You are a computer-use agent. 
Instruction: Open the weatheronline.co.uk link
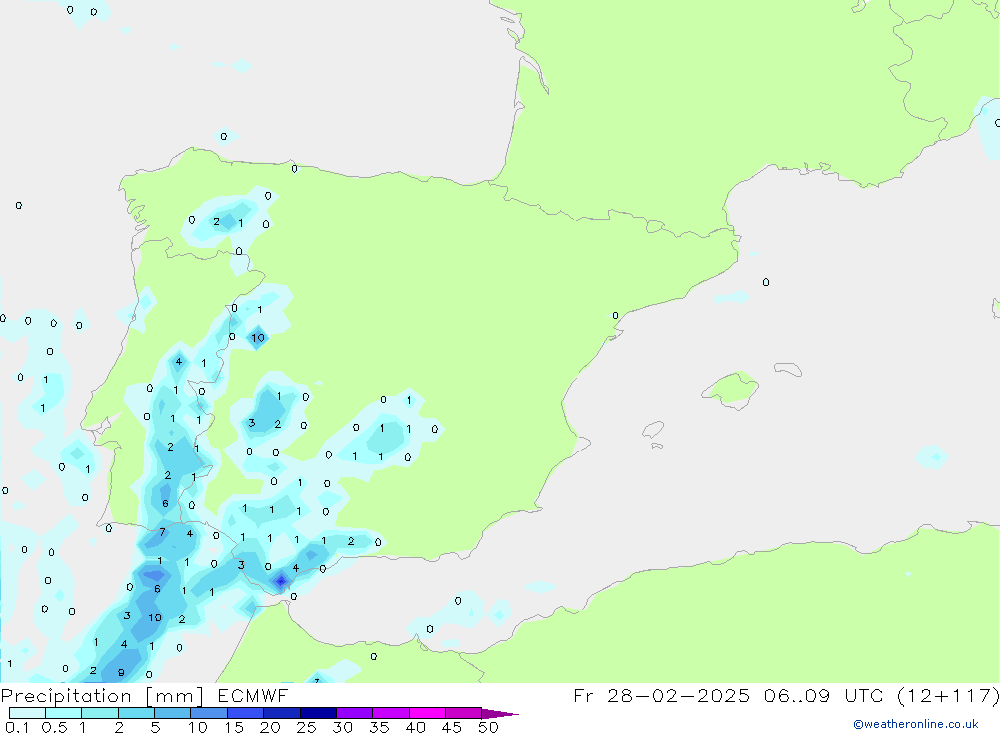(916, 724)
